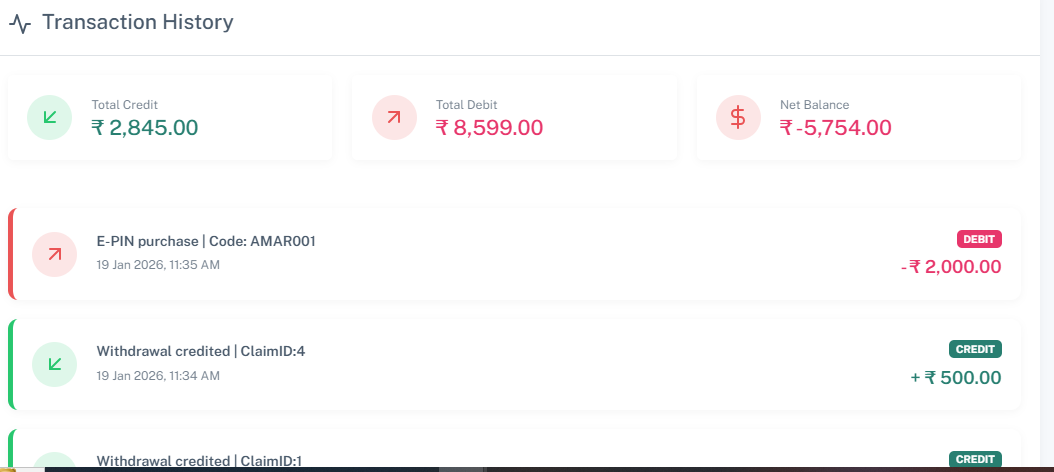Click the 11:34 AM transaction timestamp
This screenshot has height=472, width=1054.
coord(158,375)
